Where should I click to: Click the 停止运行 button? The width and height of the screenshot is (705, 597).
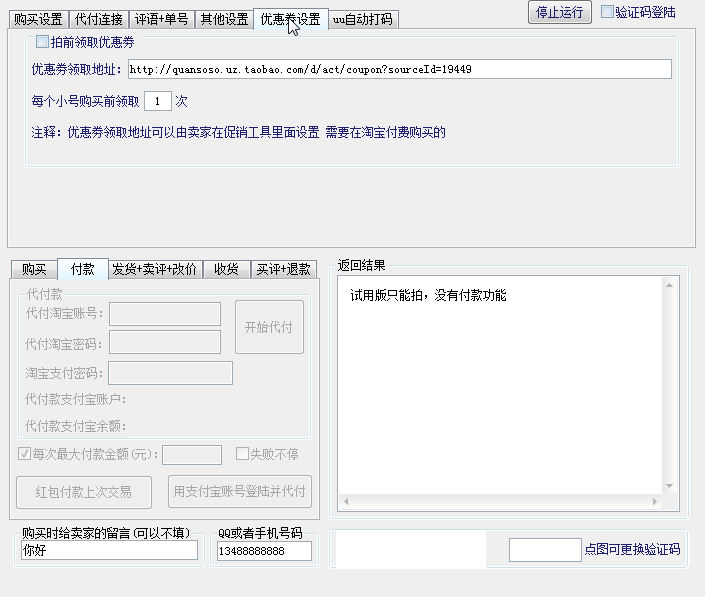coord(559,12)
